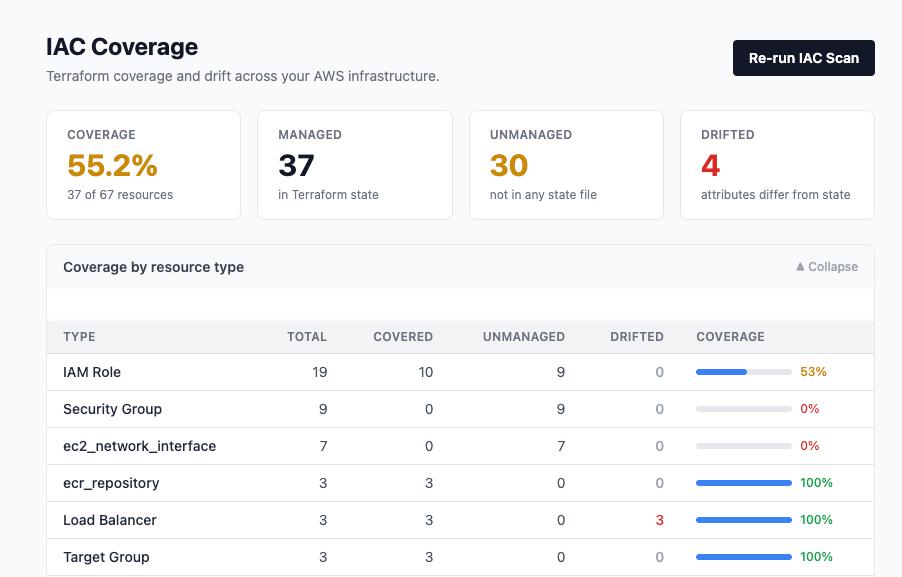Click the Coverage by resource type heading
This screenshot has height=577, width=902.
[154, 267]
